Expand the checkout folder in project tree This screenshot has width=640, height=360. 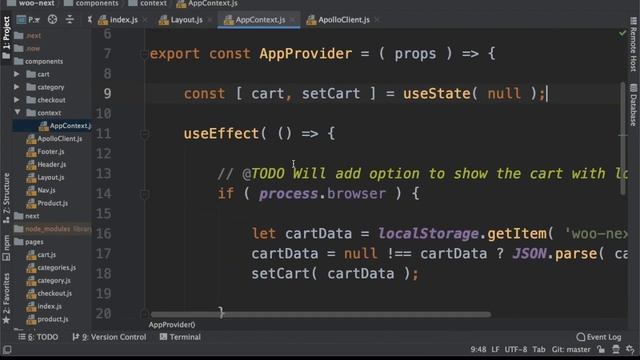point(17,100)
